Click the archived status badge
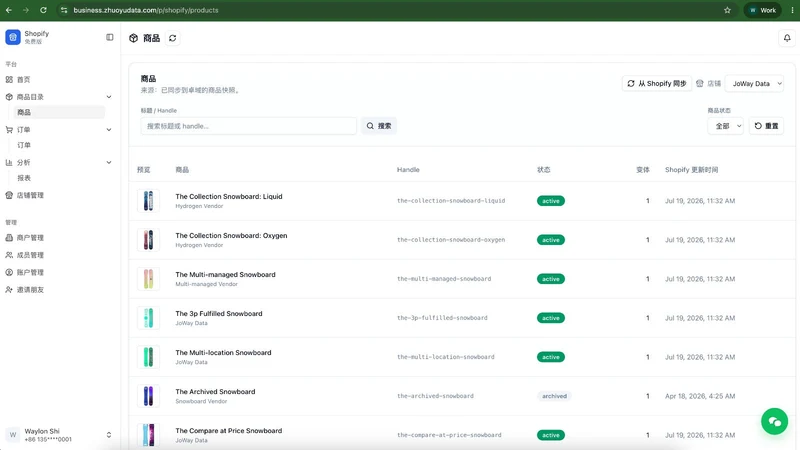Screen dimensions: 800x450 [554, 396]
